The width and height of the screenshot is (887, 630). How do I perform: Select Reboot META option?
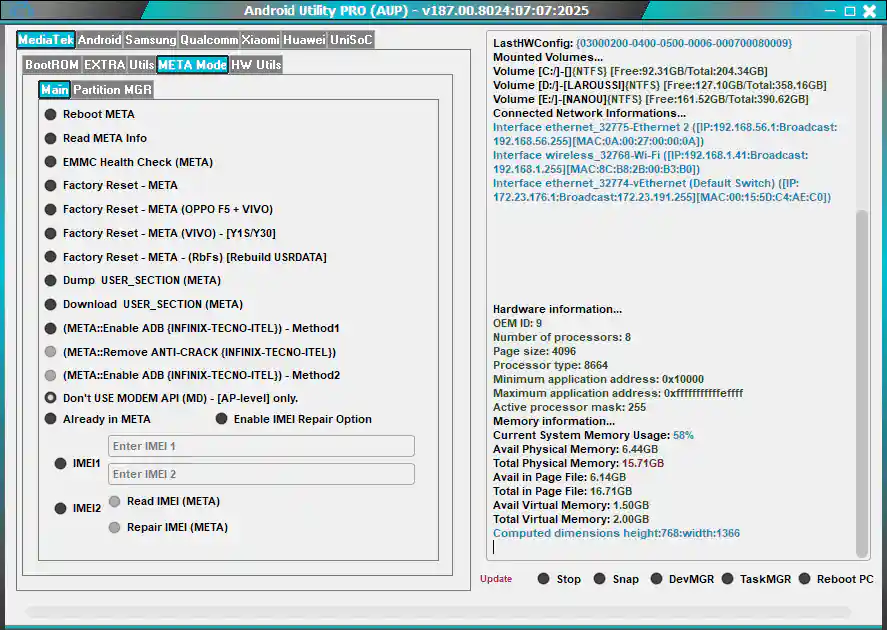point(89,114)
